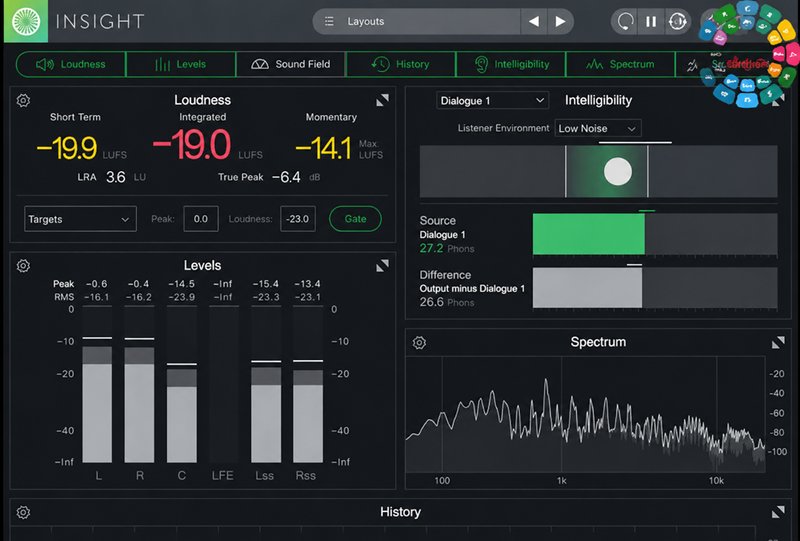Click the Peak target field showing 0.0
800x541 pixels.
click(x=201, y=219)
